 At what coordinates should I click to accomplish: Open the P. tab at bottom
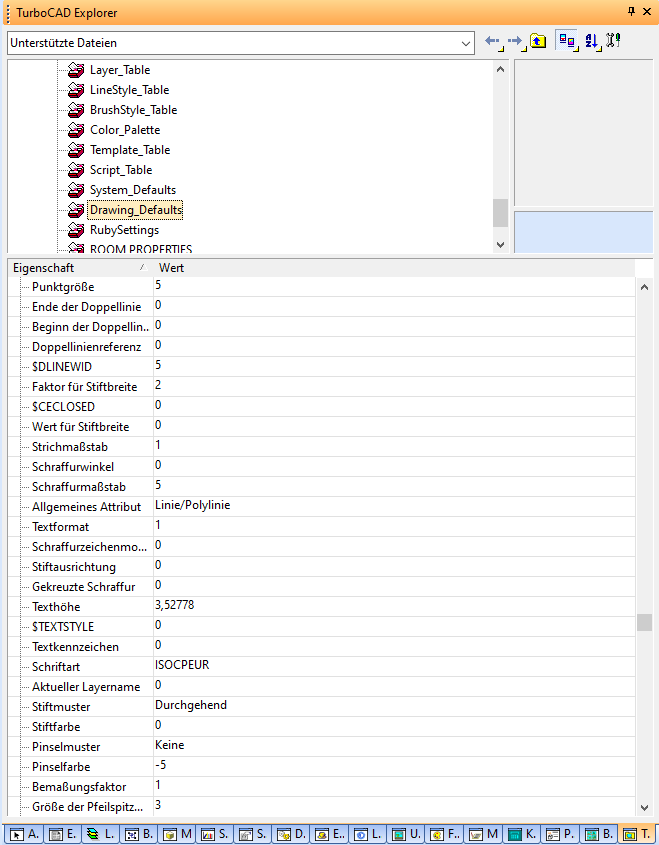(559, 834)
